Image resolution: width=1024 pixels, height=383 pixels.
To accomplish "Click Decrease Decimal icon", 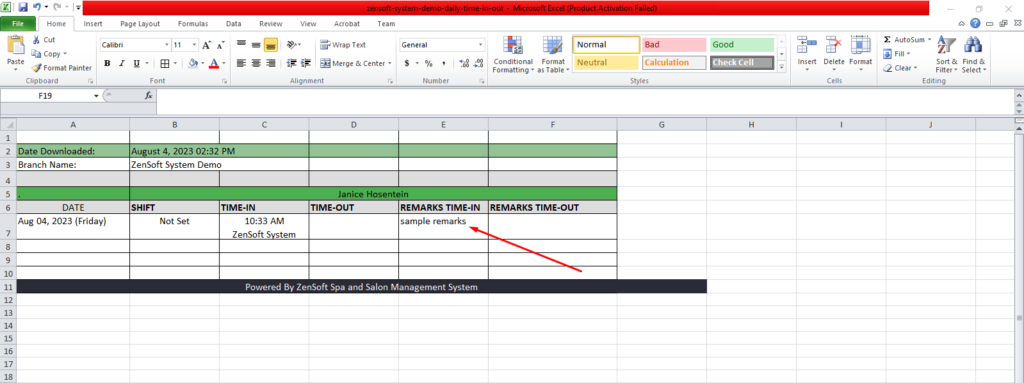I will pyautogui.click(x=479, y=63).
